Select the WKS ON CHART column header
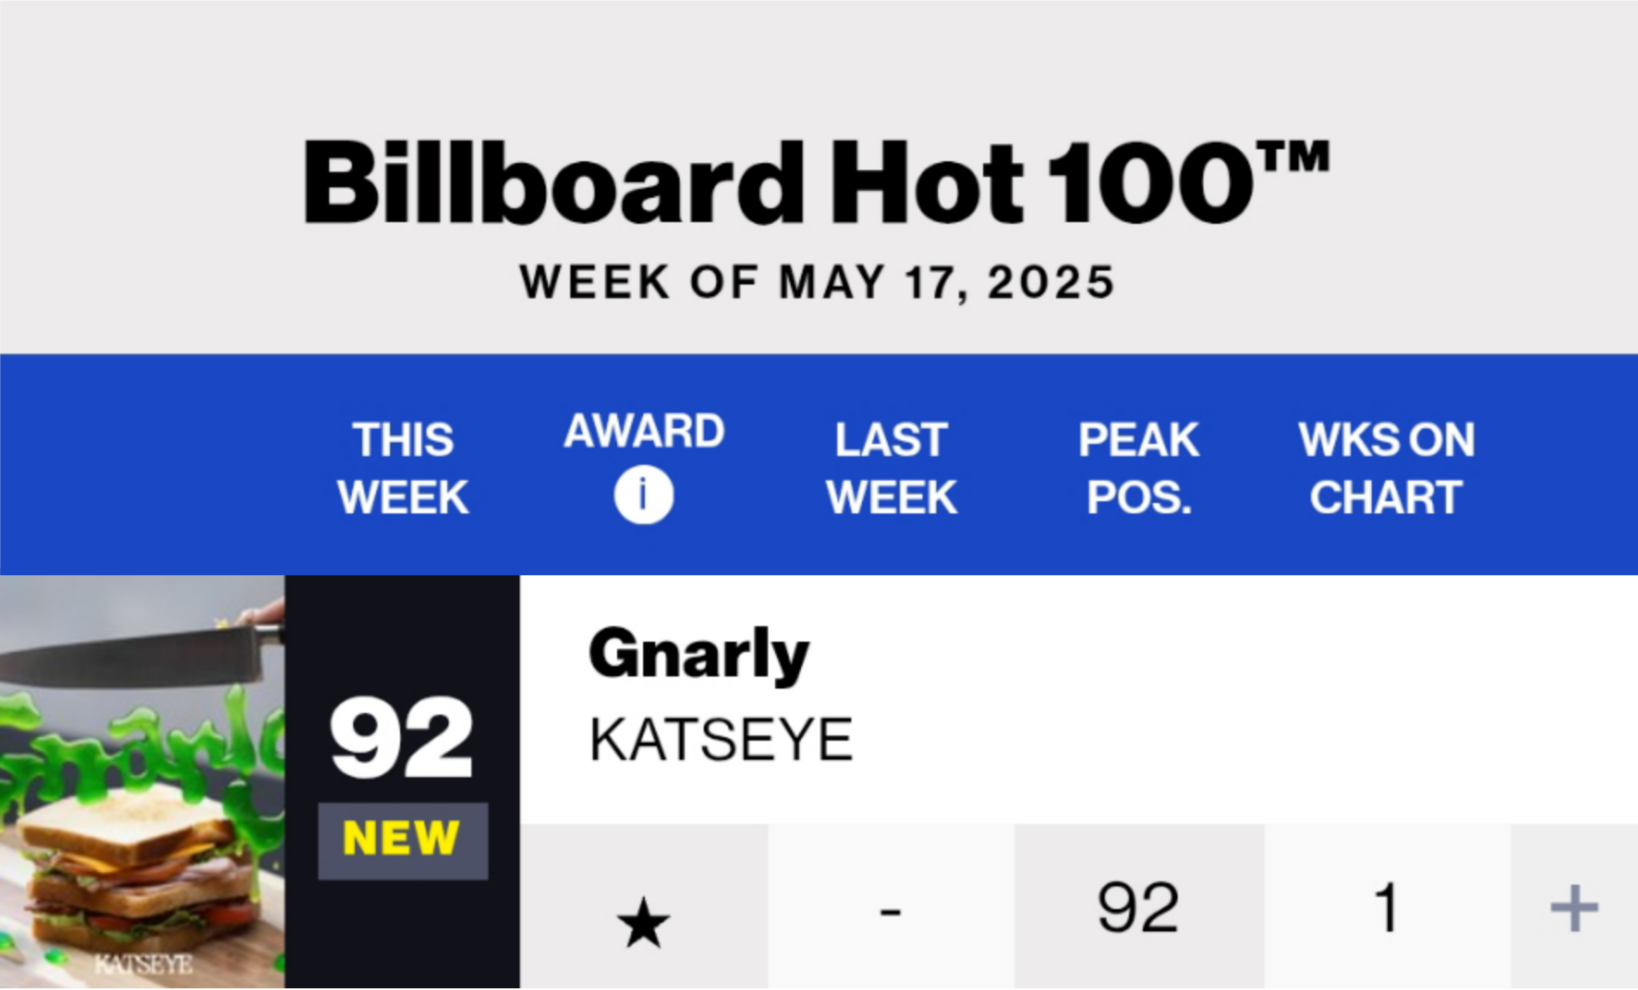 (1386, 468)
